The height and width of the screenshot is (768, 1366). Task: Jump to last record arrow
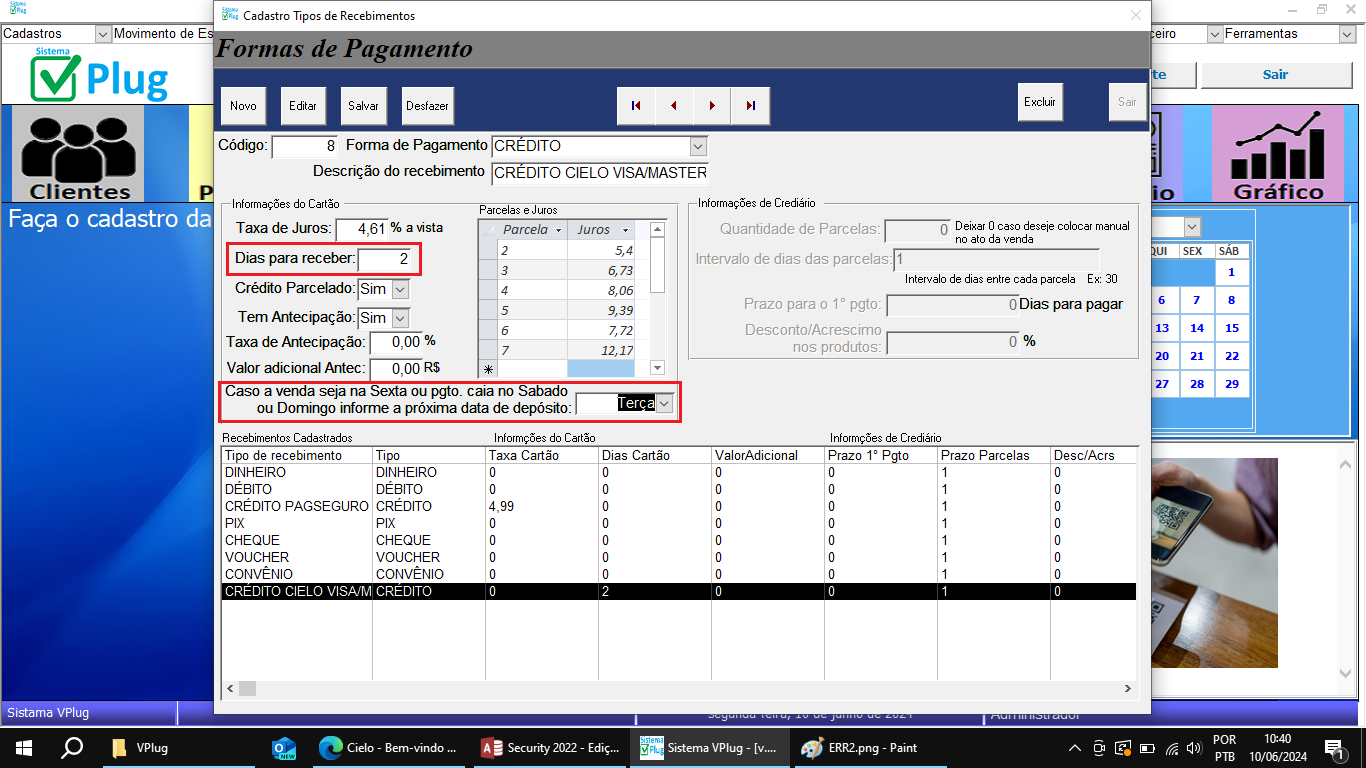[x=750, y=106]
